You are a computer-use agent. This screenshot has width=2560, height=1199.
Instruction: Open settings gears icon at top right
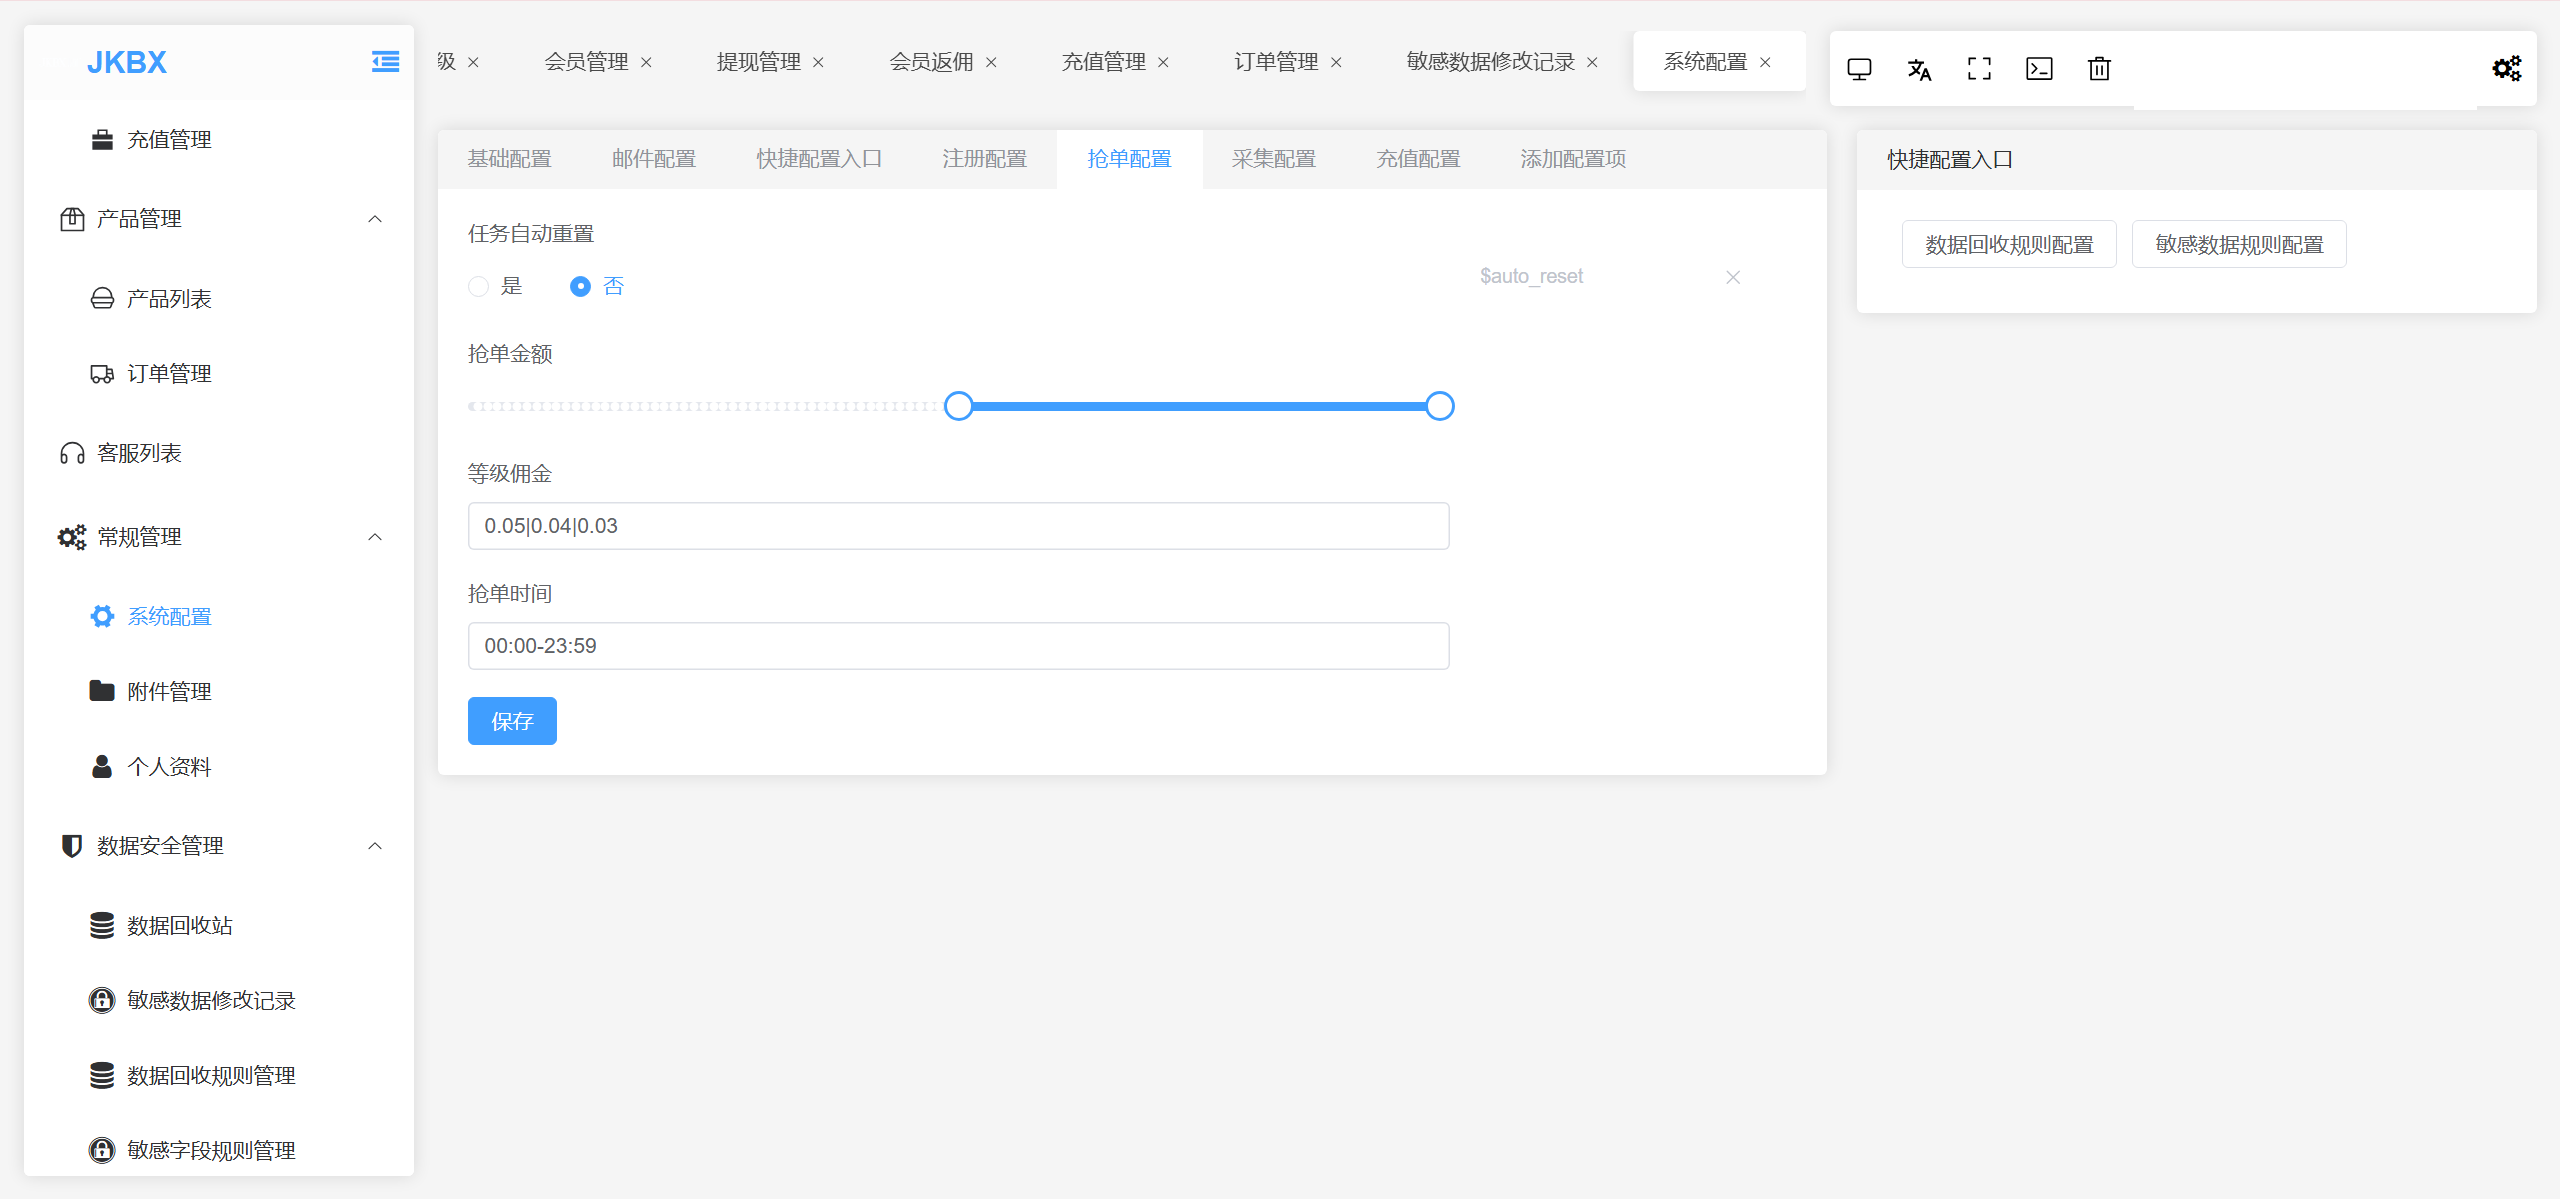pyautogui.click(x=2506, y=69)
